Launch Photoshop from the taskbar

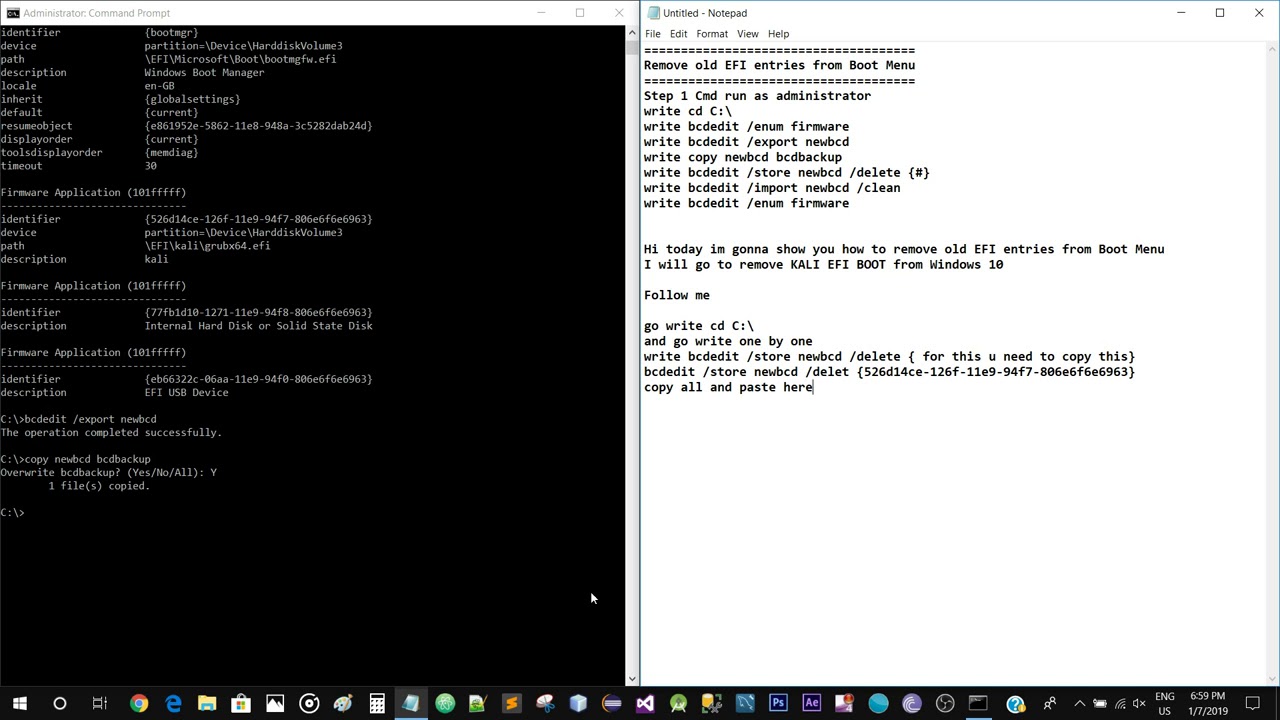(x=778, y=704)
